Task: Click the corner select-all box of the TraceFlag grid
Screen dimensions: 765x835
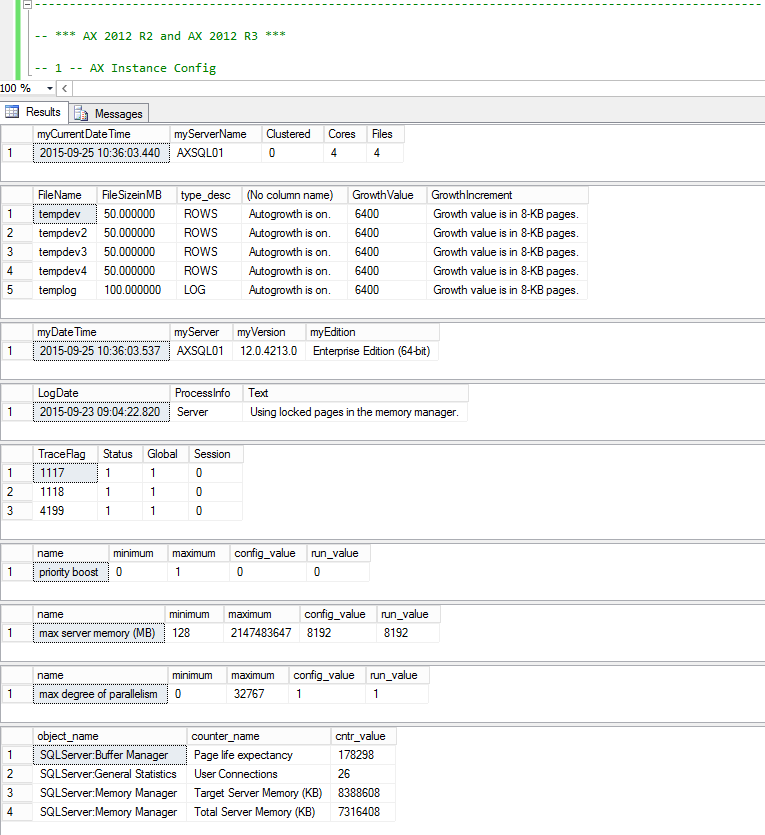Action: point(15,454)
